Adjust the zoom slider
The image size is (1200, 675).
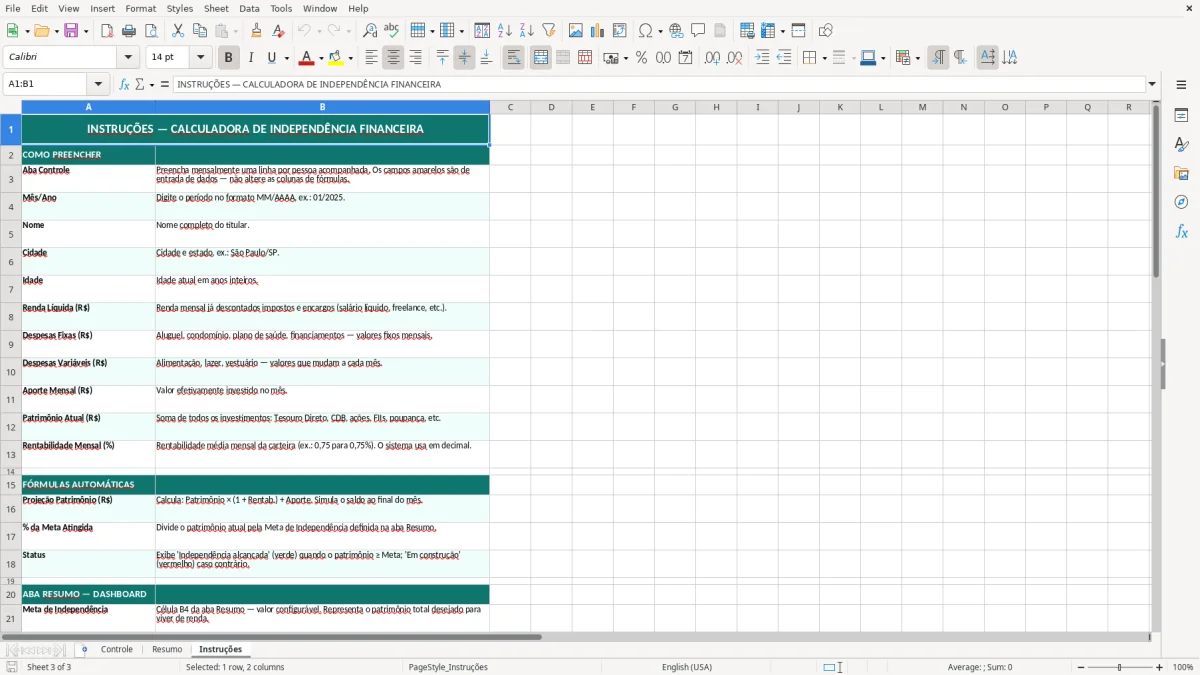pos(1119,667)
